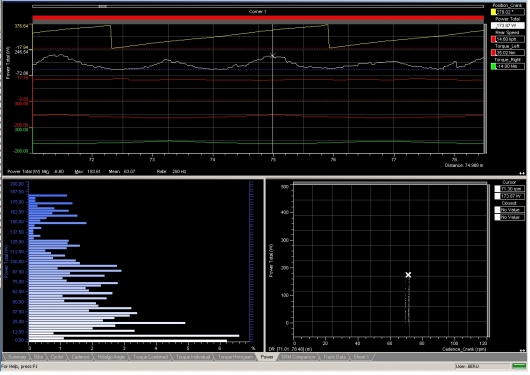
Task: Click the Power Total histogram axis label
Action: click(x=6, y=261)
